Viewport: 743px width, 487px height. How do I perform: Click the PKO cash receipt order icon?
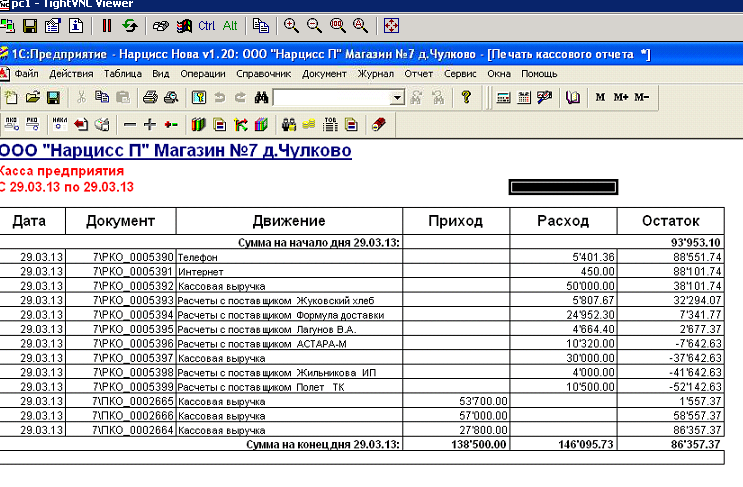(12, 125)
